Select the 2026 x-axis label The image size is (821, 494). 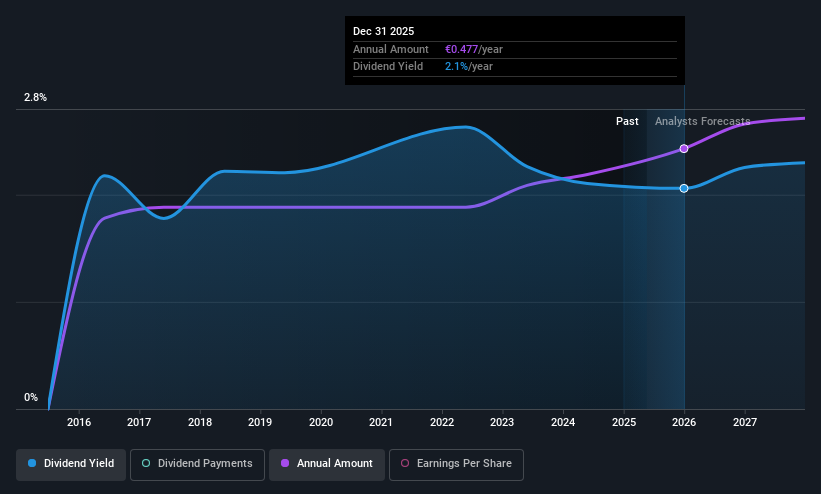pos(684,422)
